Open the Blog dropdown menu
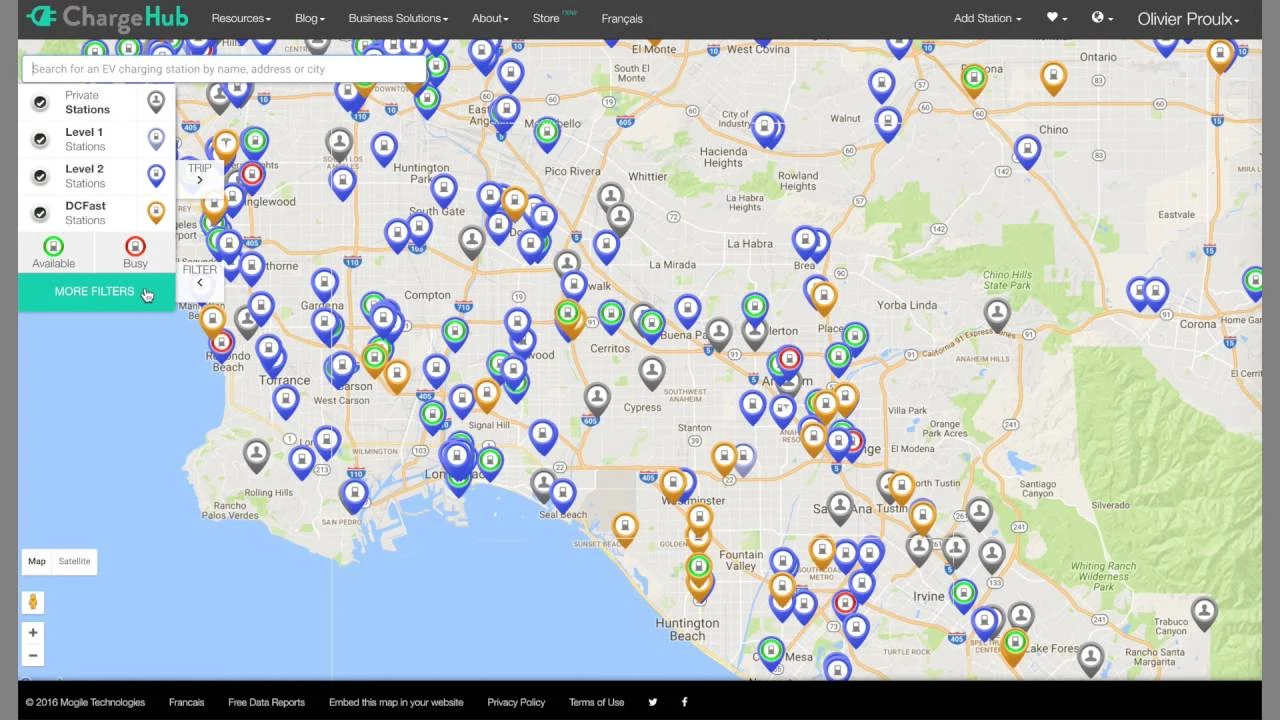1280x720 pixels. (310, 18)
